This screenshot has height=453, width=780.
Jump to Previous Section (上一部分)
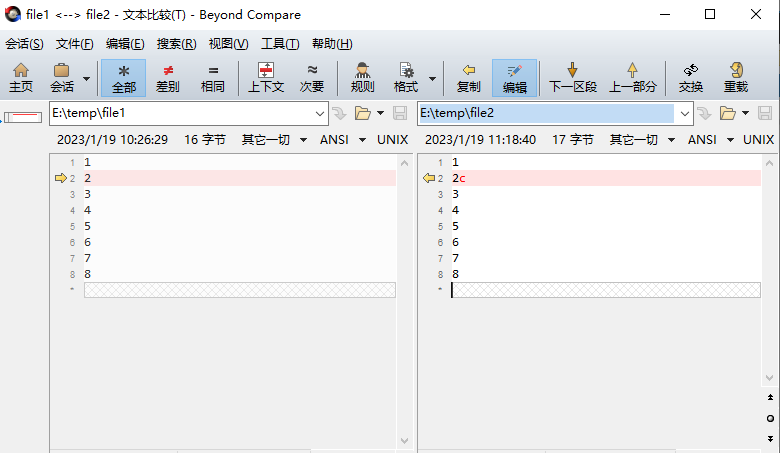(633, 78)
